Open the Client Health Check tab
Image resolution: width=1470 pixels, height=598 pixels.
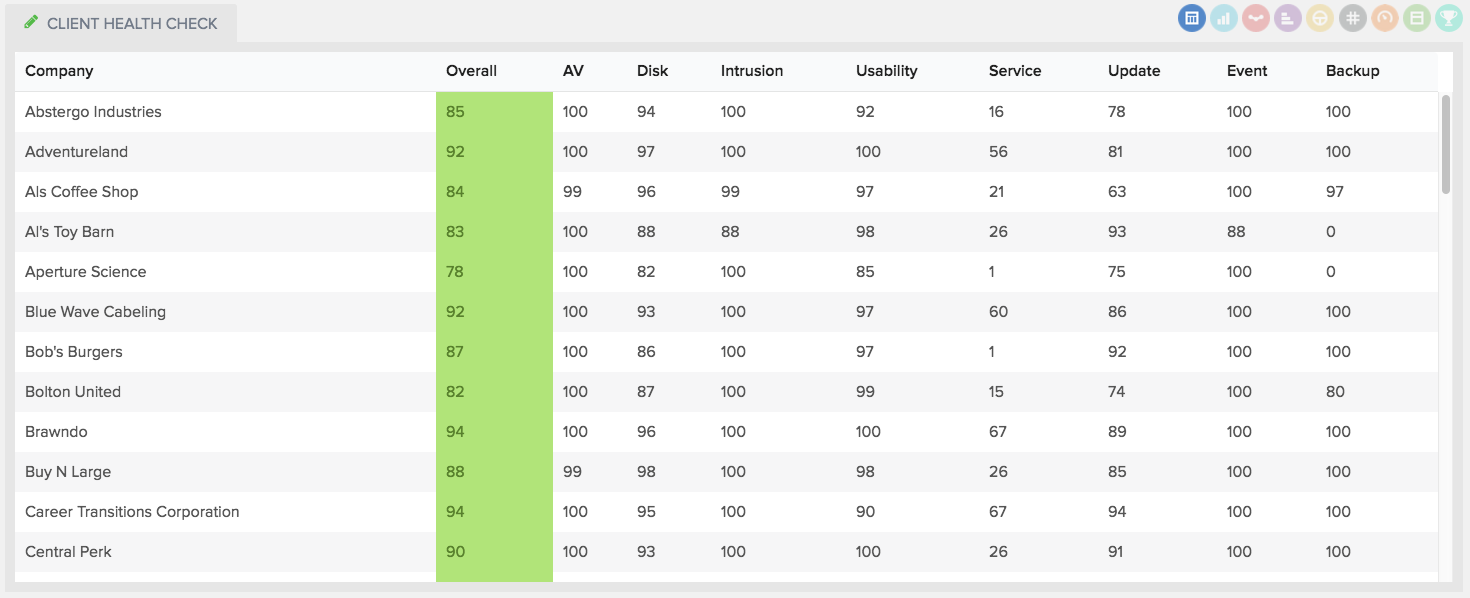pos(131,23)
